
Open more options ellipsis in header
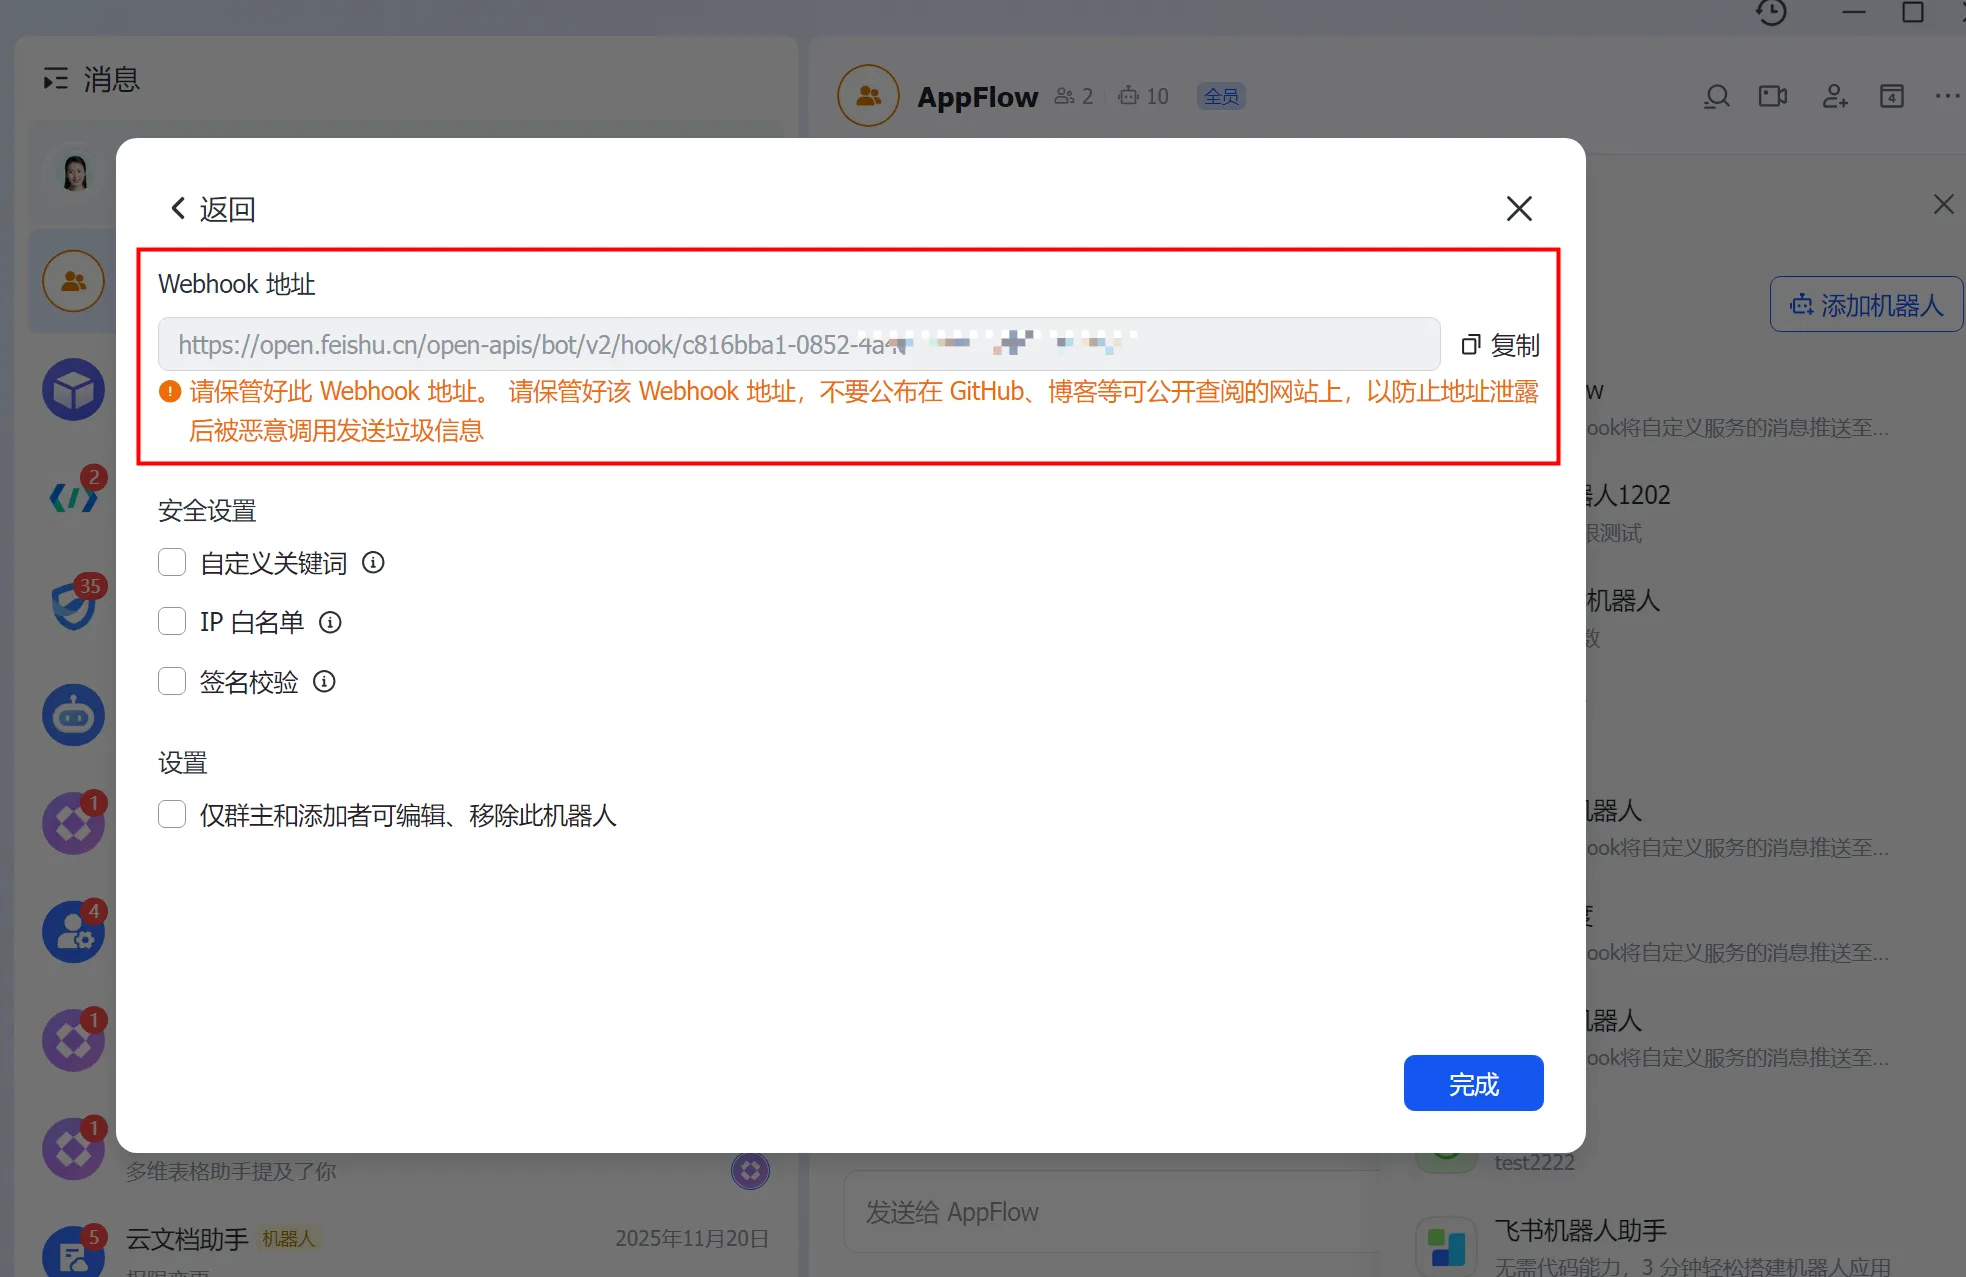(1946, 97)
